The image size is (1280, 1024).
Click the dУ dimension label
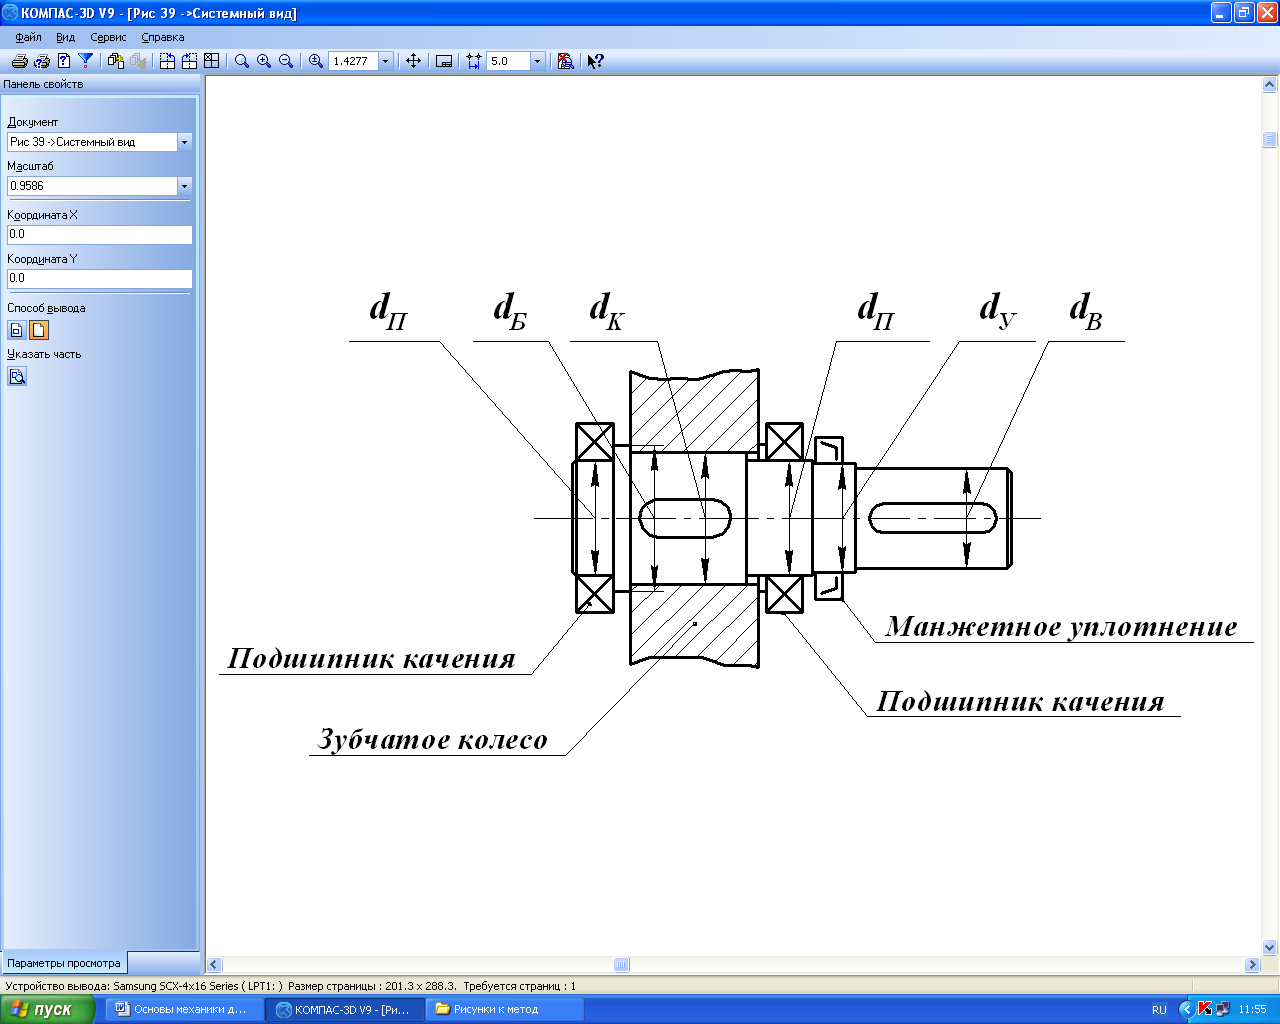[x=998, y=310]
